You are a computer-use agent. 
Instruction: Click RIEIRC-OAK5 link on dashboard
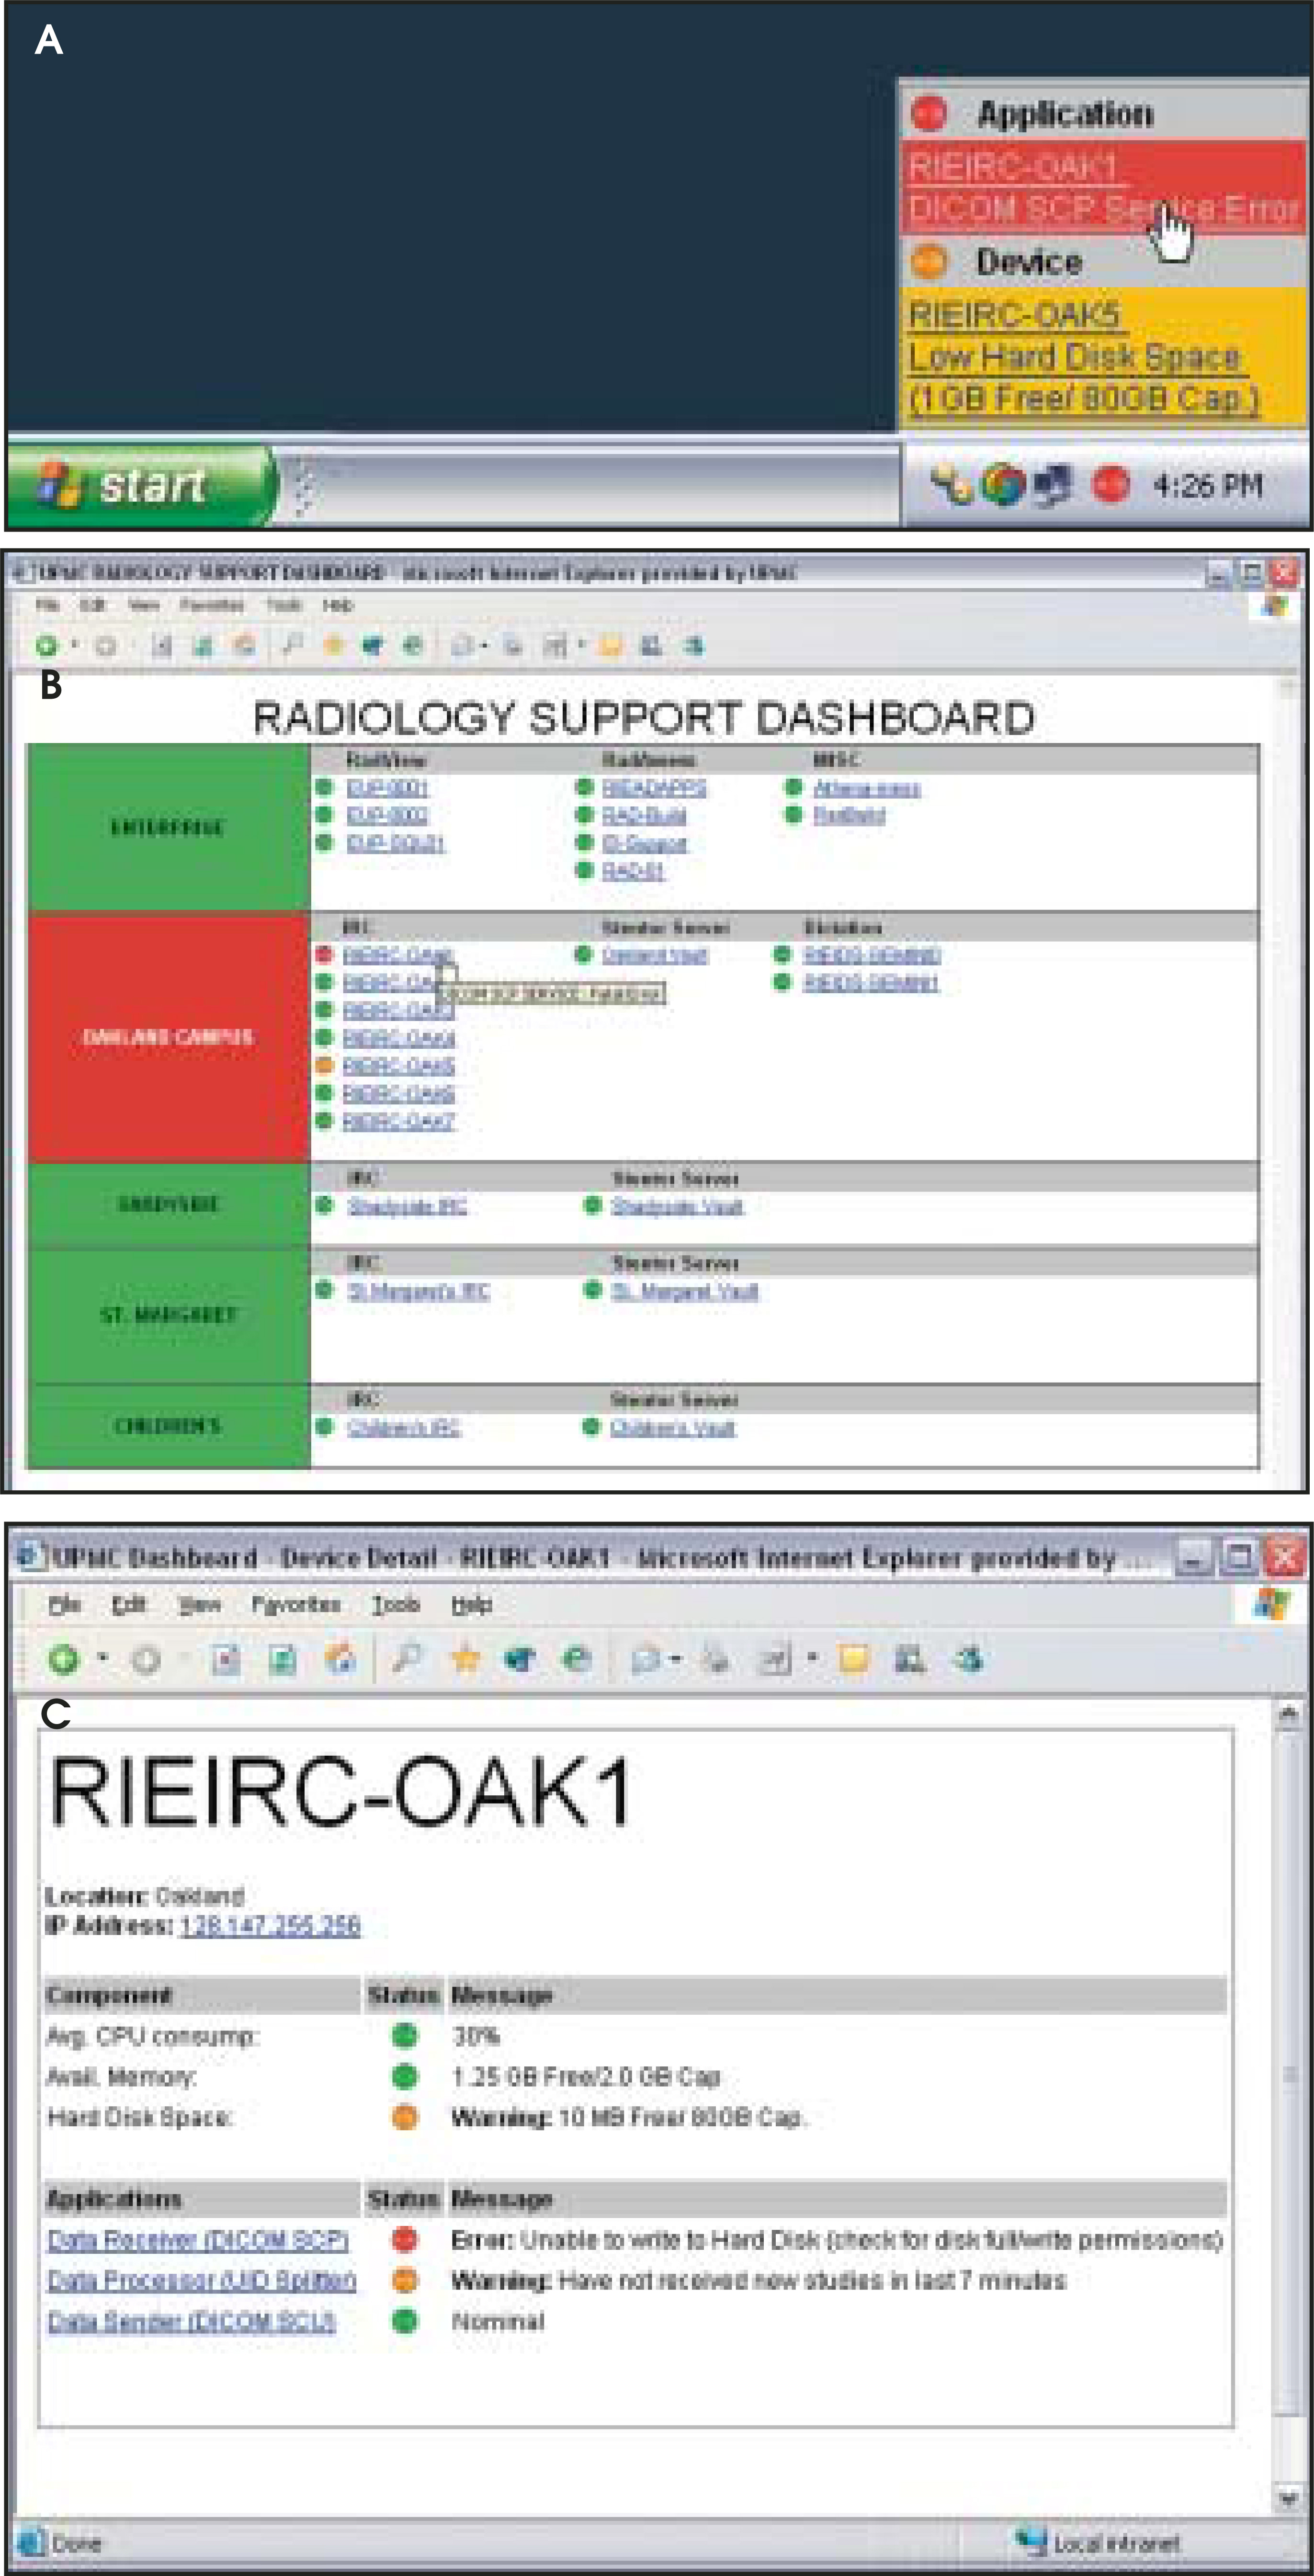[398, 1066]
